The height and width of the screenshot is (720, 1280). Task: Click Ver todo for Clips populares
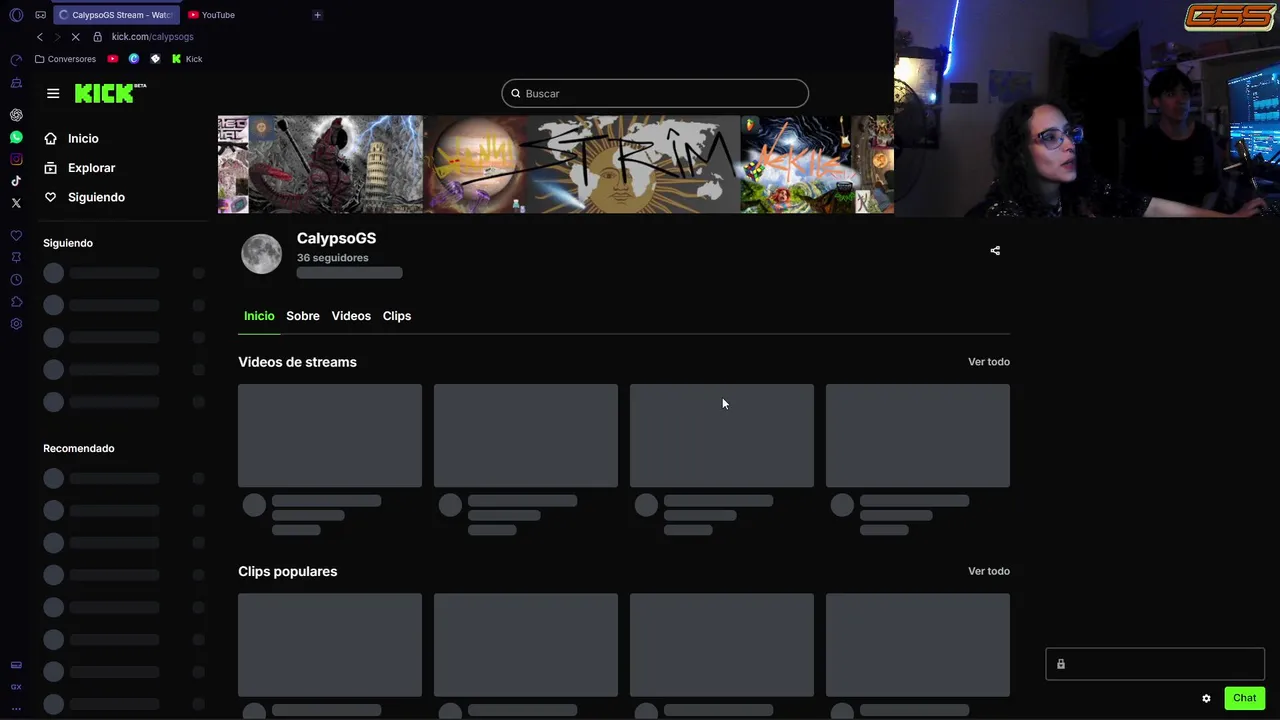tap(989, 571)
